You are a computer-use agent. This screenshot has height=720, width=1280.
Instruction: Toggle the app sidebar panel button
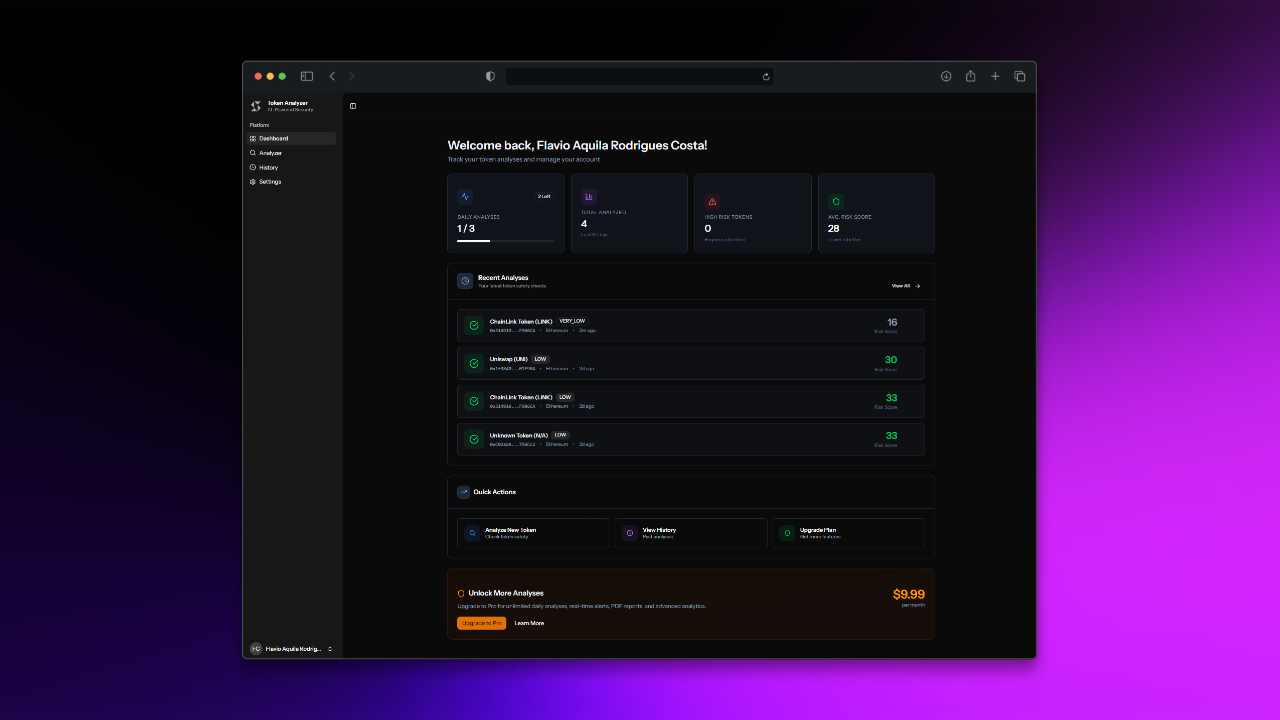pos(353,106)
